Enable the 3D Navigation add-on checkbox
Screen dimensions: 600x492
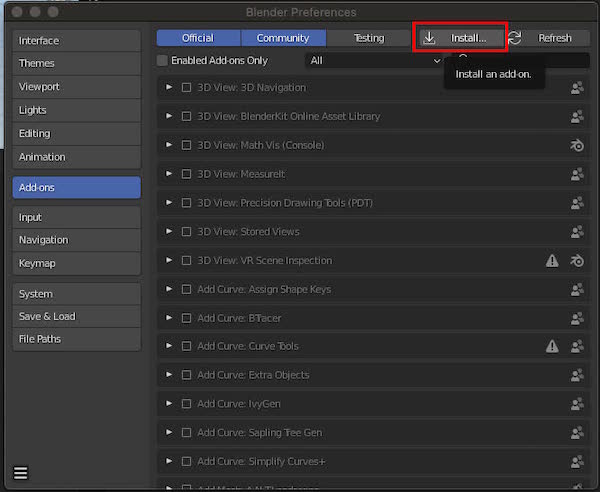pos(186,88)
